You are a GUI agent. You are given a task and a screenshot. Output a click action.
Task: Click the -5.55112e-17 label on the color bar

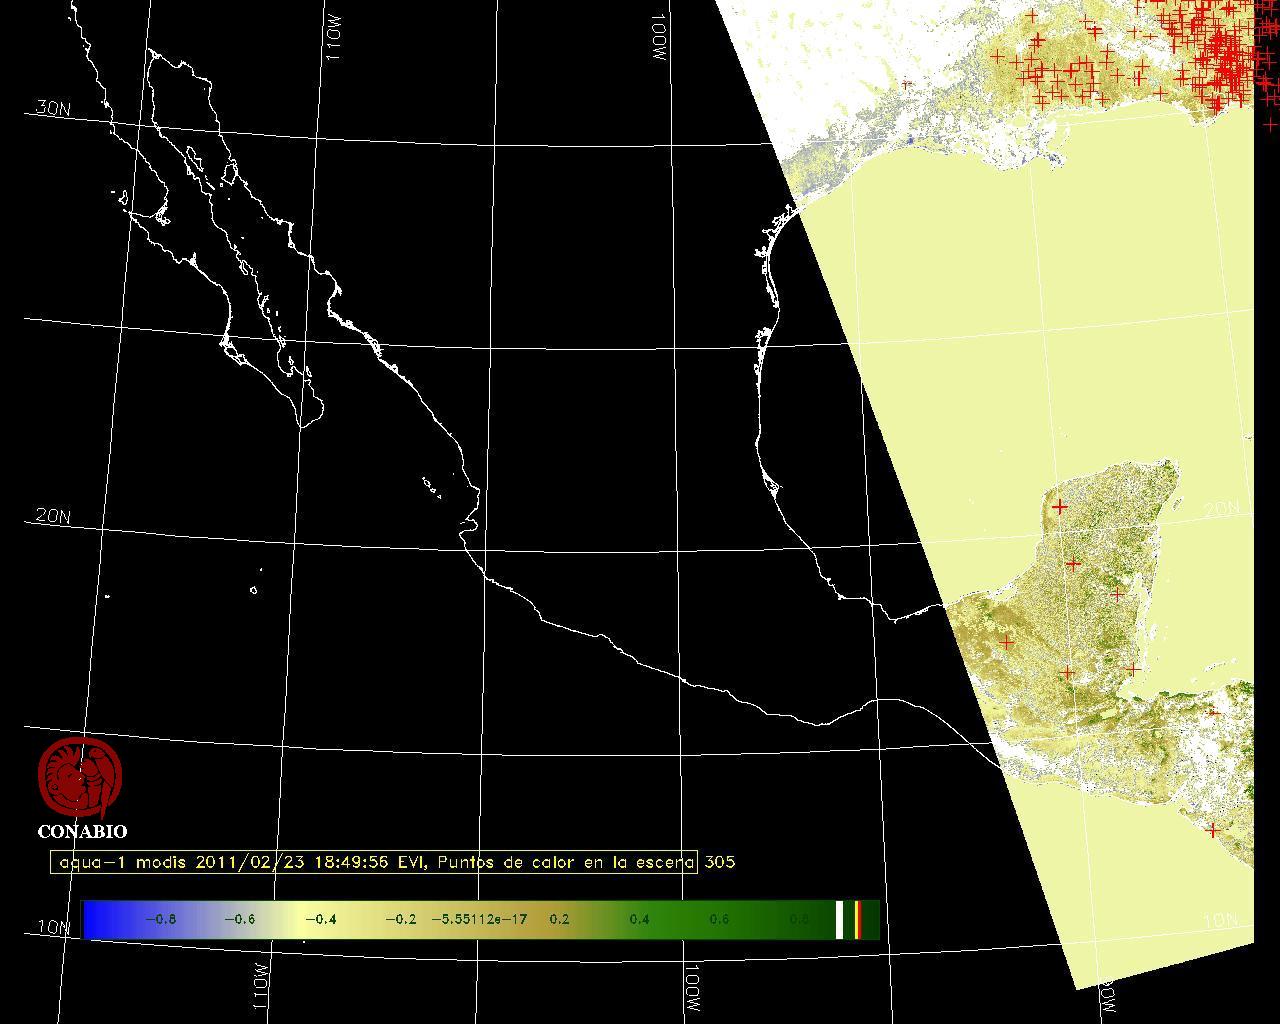pyautogui.click(x=479, y=920)
